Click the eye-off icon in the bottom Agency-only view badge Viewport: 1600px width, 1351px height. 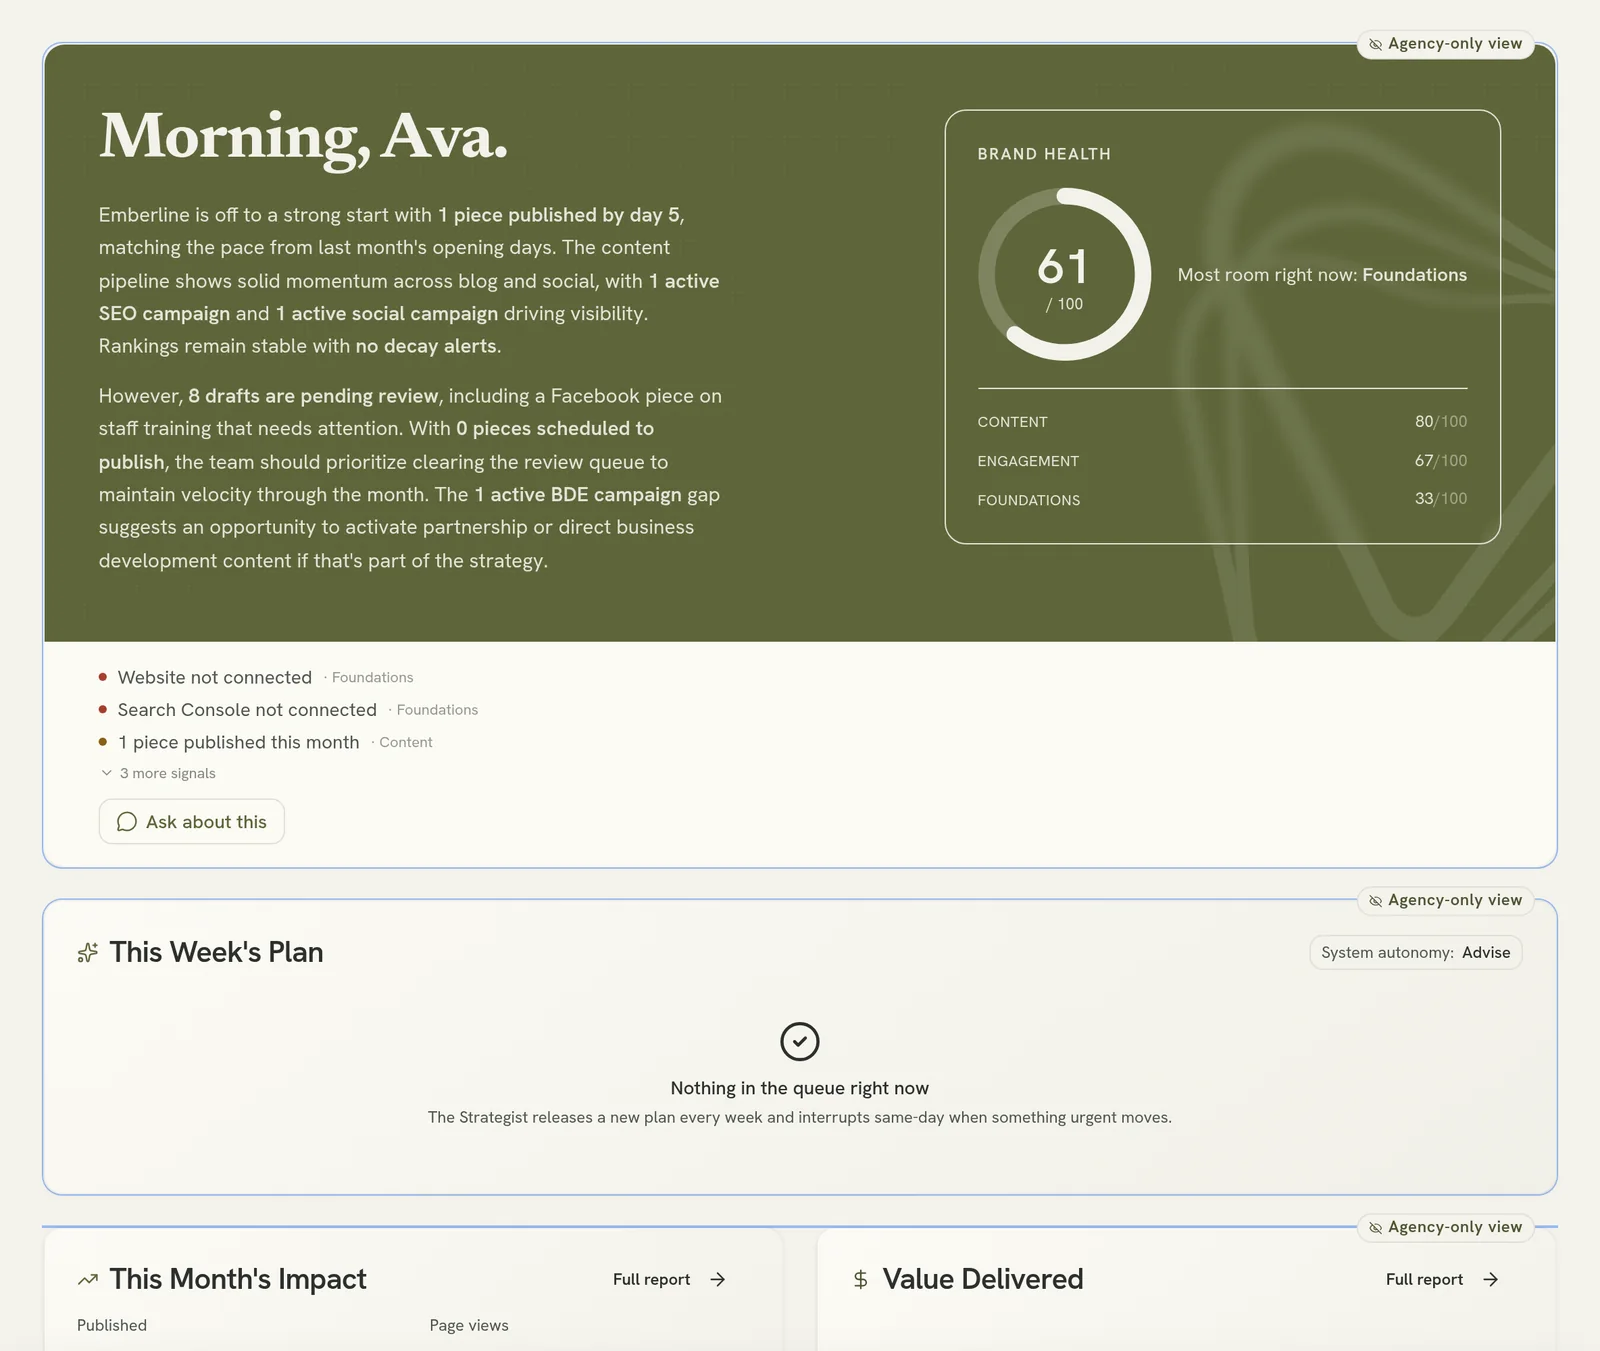(x=1376, y=1228)
